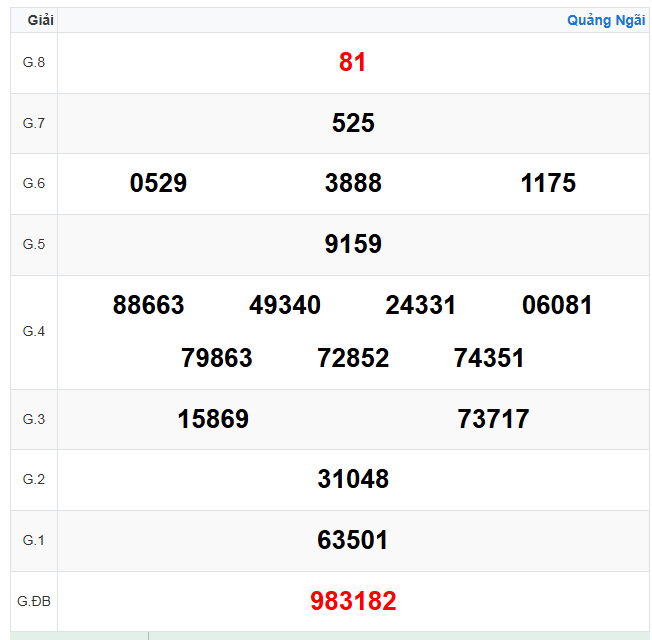The width and height of the screenshot is (652, 640).
Task: Click the Giải column header
Action: pyautogui.click(x=41, y=20)
